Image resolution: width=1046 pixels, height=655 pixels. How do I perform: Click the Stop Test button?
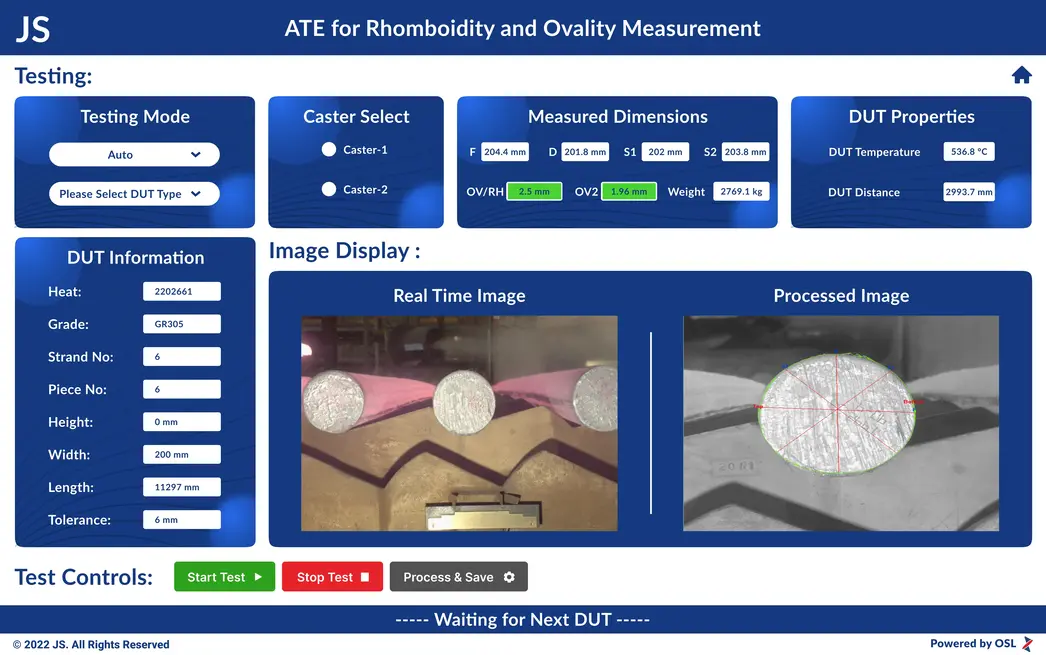(332, 576)
